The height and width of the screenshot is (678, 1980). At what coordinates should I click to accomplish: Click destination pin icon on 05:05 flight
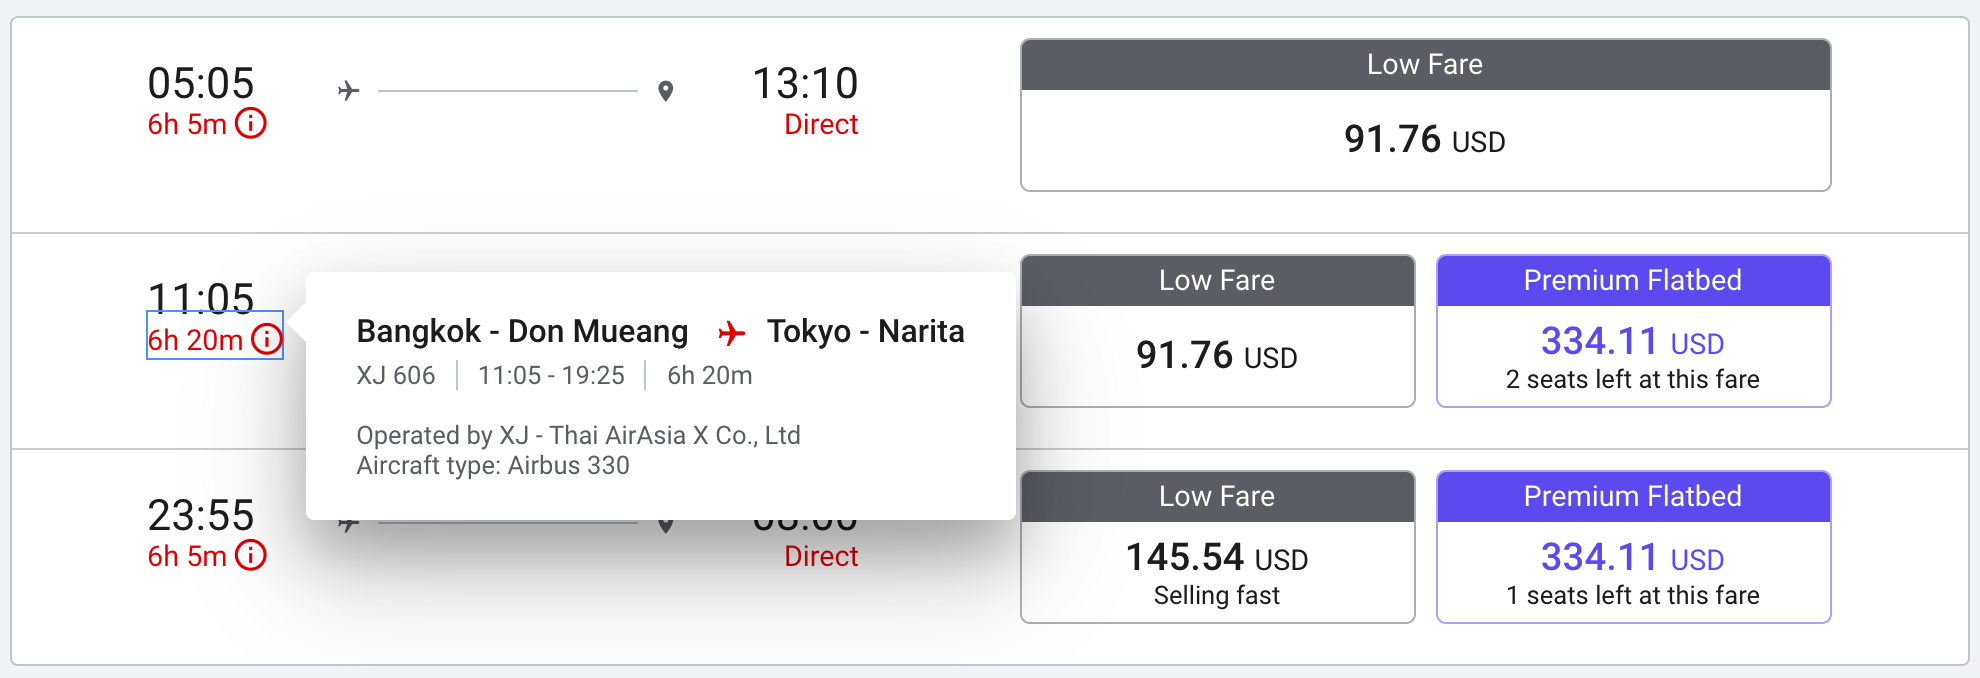coord(666,91)
